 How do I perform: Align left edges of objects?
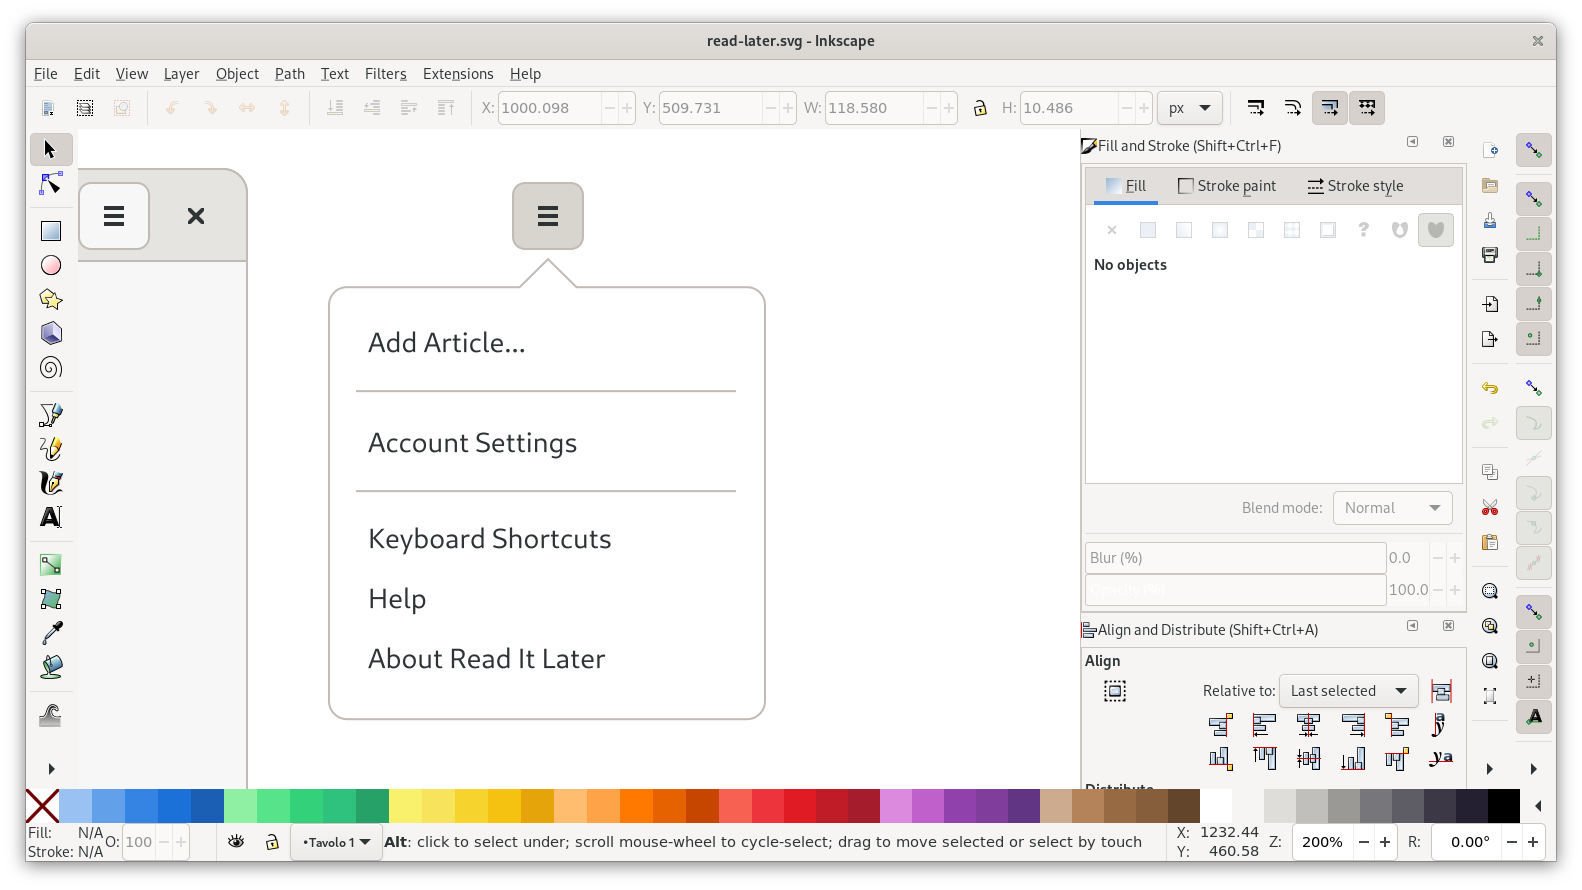point(1265,725)
